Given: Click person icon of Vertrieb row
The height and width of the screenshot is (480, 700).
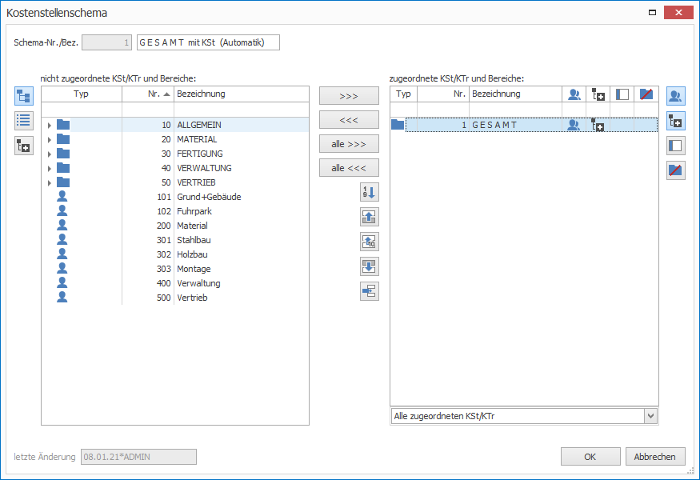Looking at the screenshot, I should click(62, 297).
